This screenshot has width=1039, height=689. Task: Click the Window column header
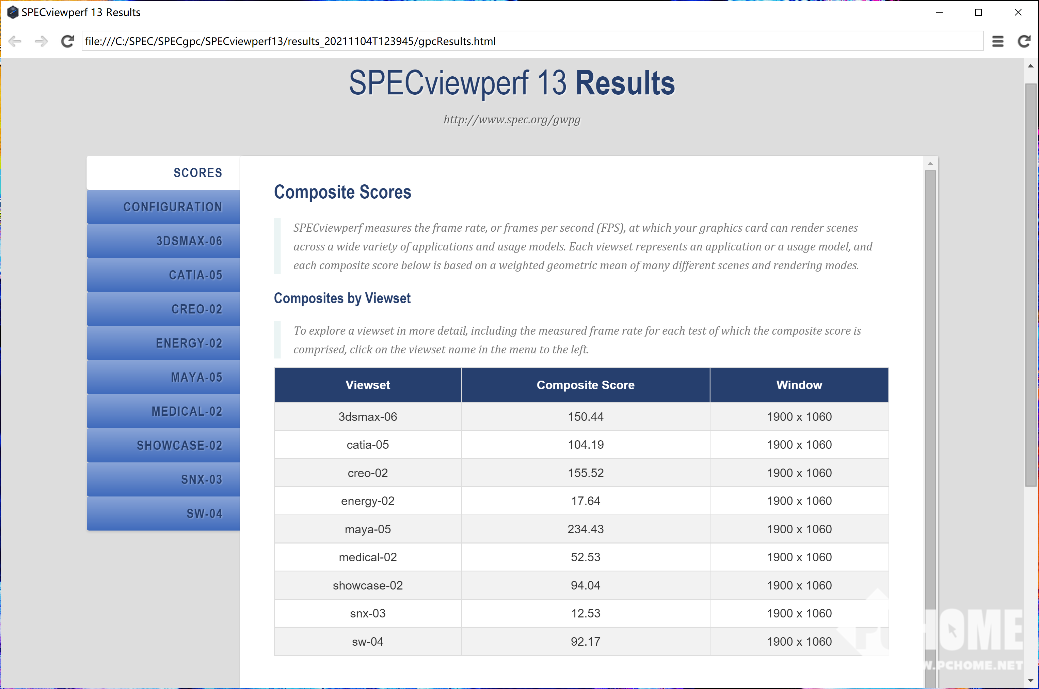pos(799,385)
